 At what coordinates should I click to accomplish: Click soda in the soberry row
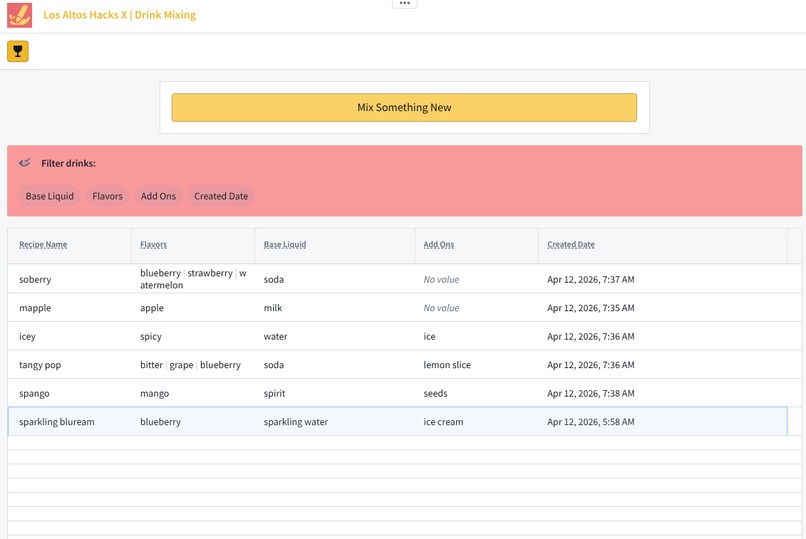point(273,280)
